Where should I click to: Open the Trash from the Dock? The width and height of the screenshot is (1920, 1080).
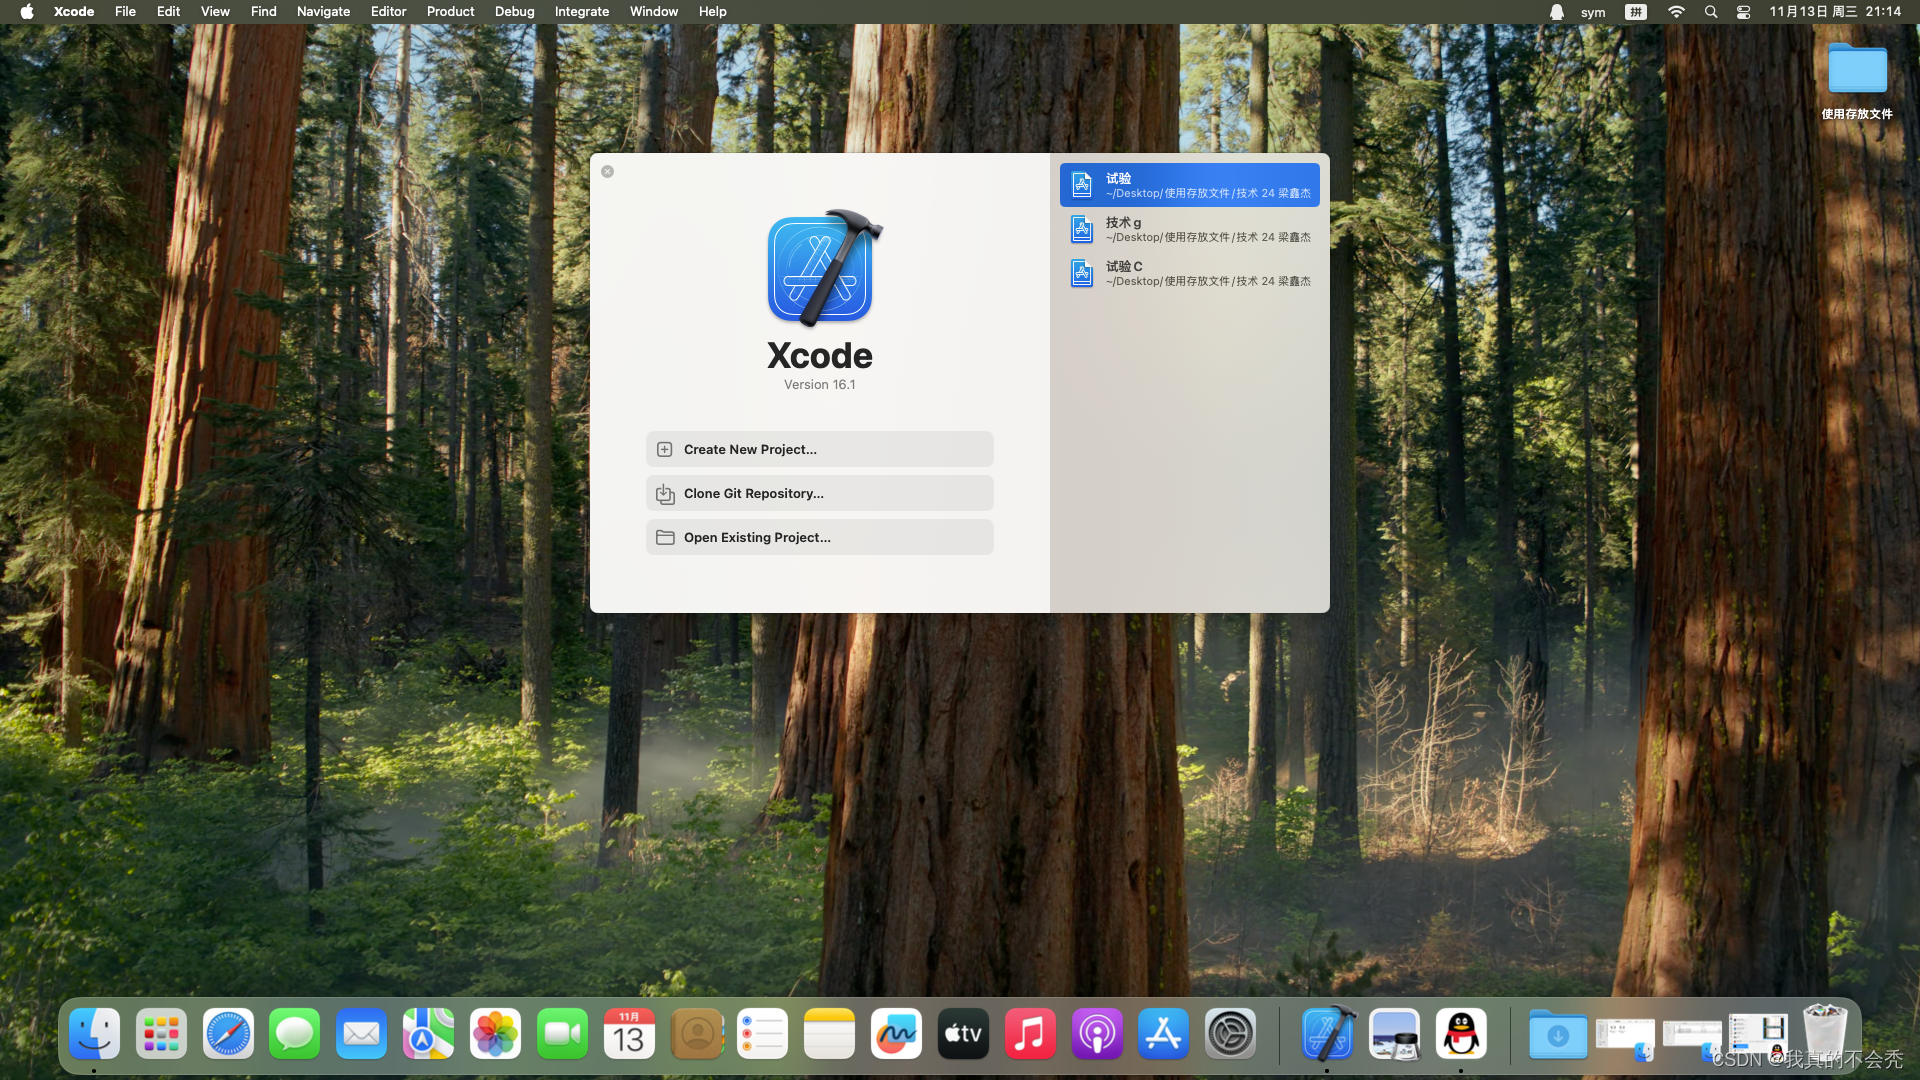(1824, 1034)
